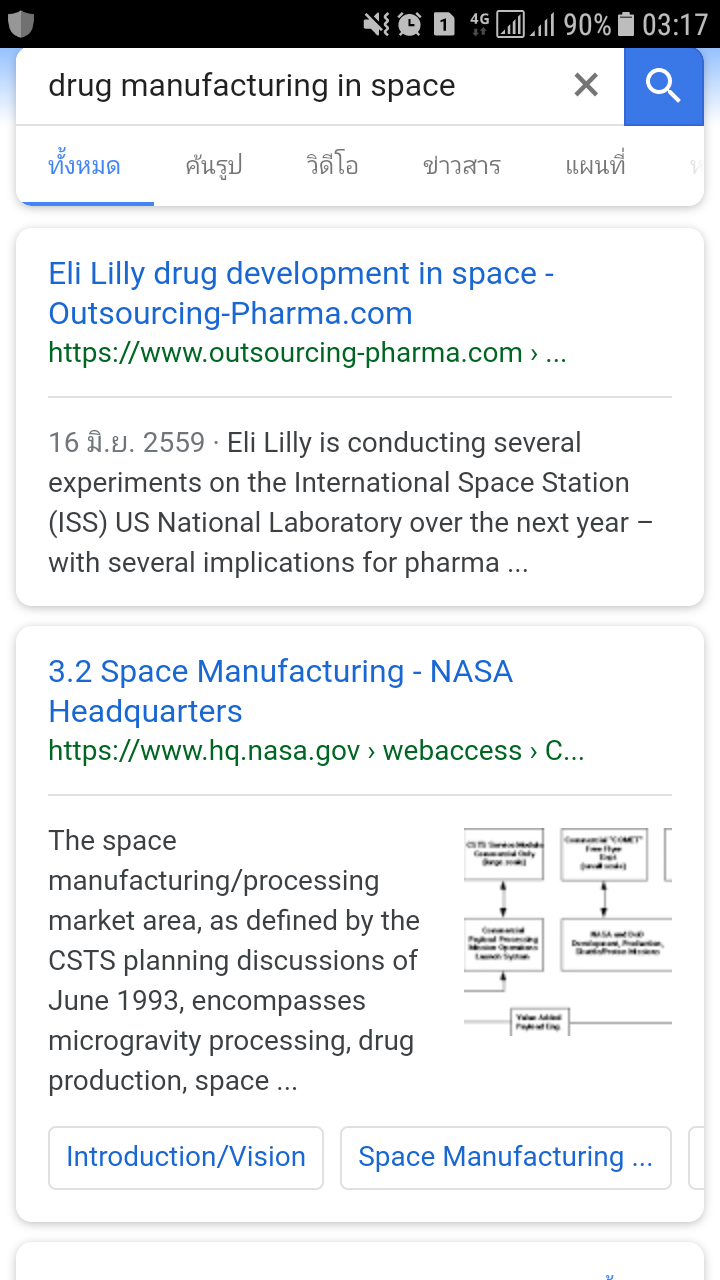Viewport: 720px width, 1280px height.
Task: Select the ทั้งหมด tab
Action: click(85, 166)
